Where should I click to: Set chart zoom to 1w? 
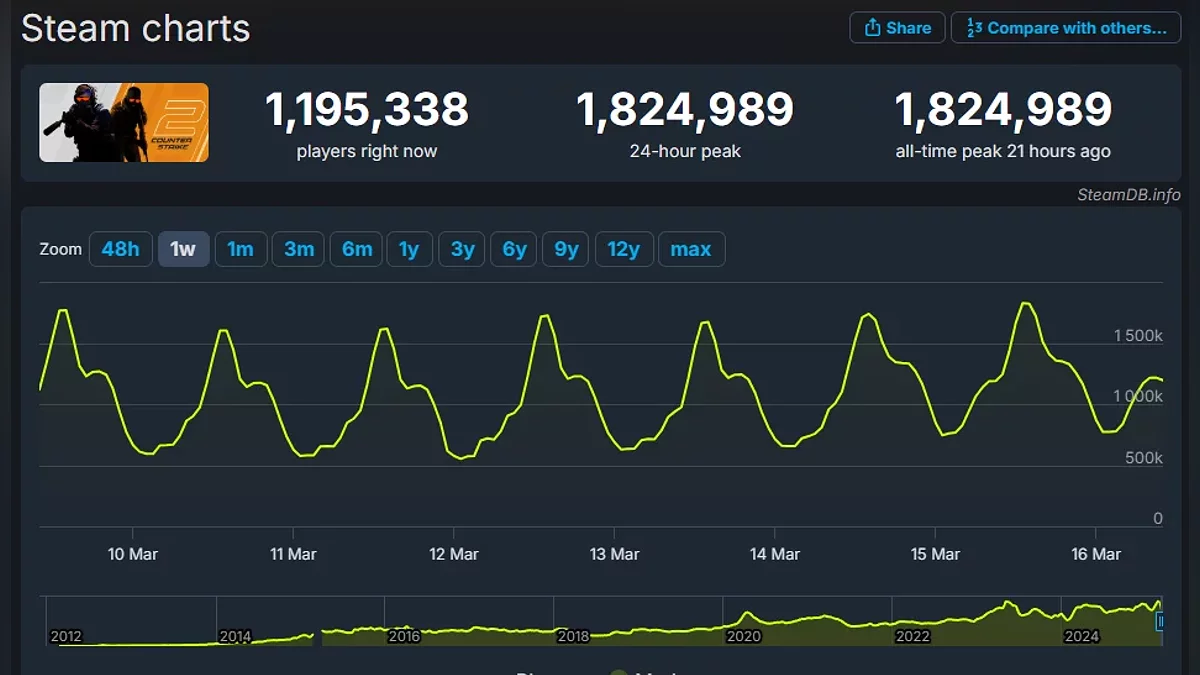coord(183,249)
